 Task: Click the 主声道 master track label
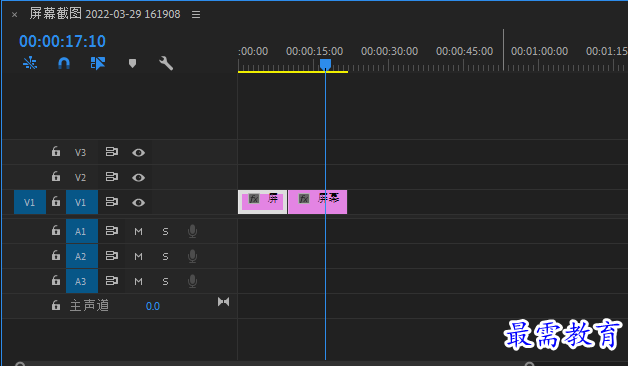89,306
